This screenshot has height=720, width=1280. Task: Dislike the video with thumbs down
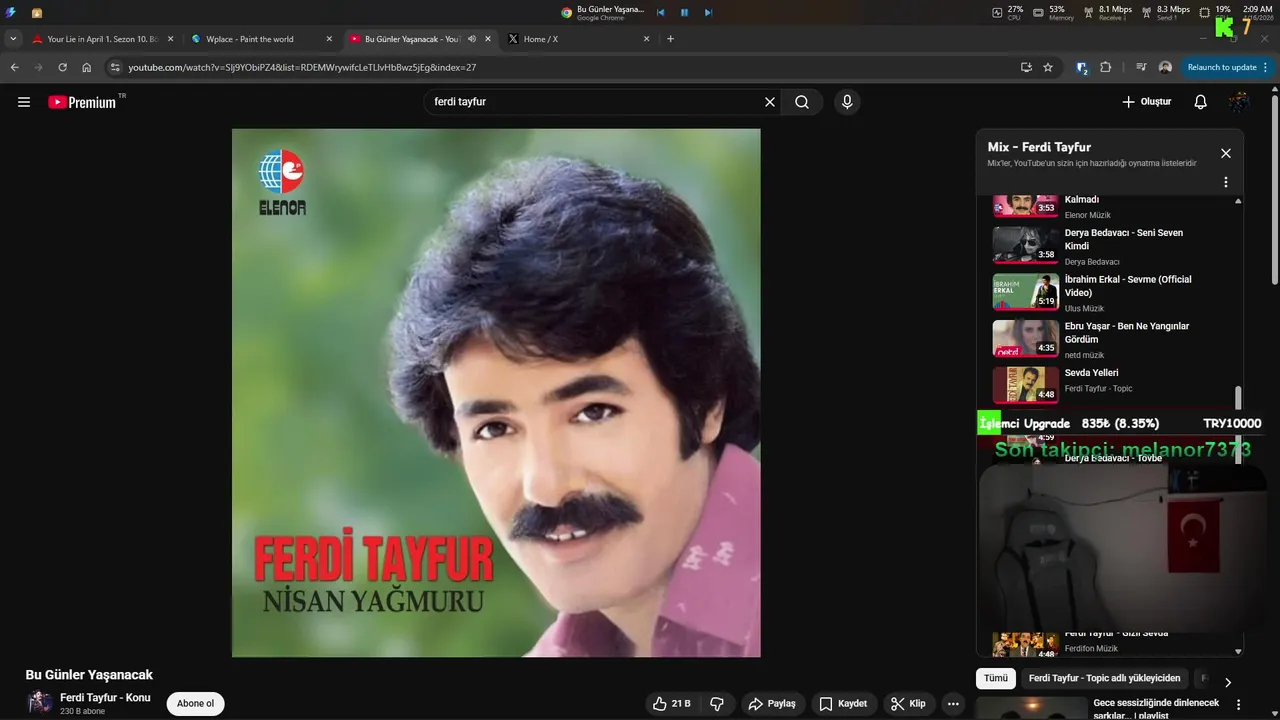click(717, 704)
